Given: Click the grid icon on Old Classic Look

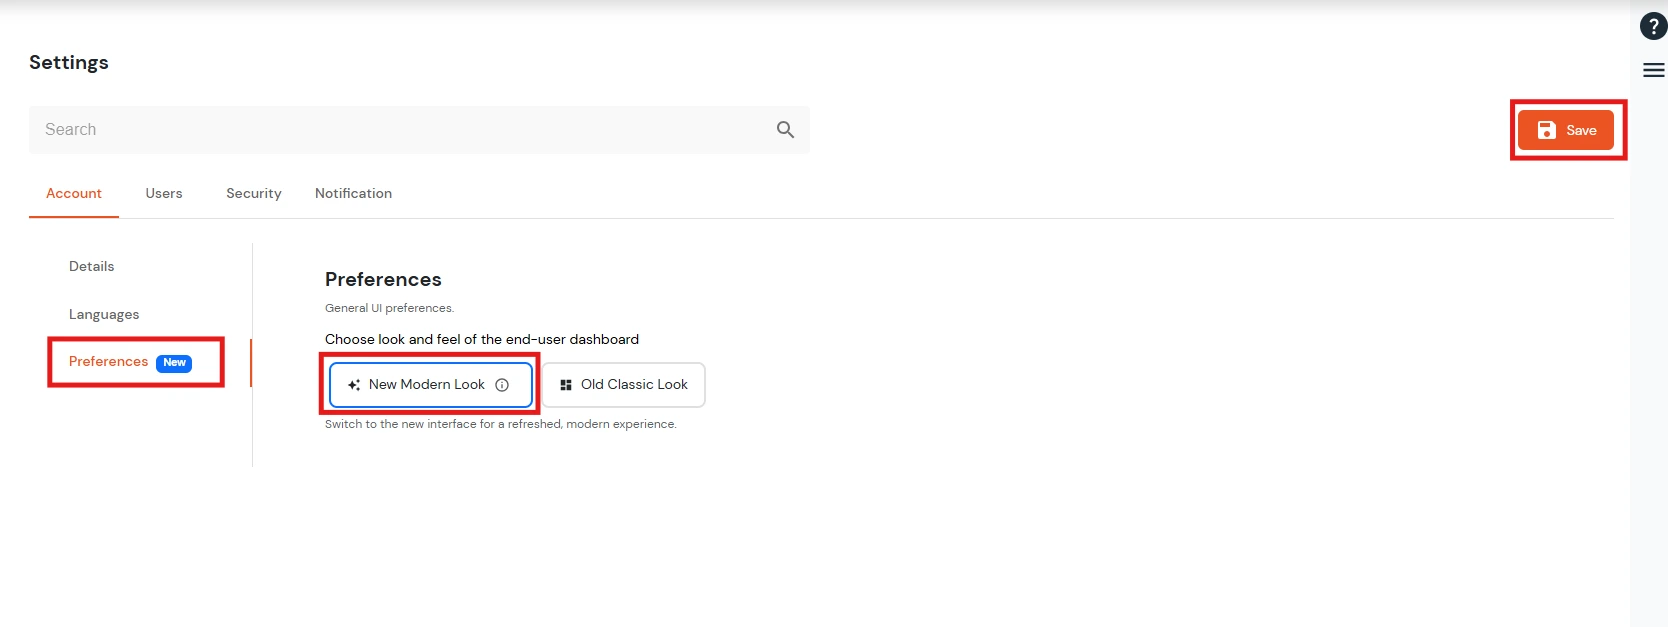Looking at the screenshot, I should click(x=566, y=385).
